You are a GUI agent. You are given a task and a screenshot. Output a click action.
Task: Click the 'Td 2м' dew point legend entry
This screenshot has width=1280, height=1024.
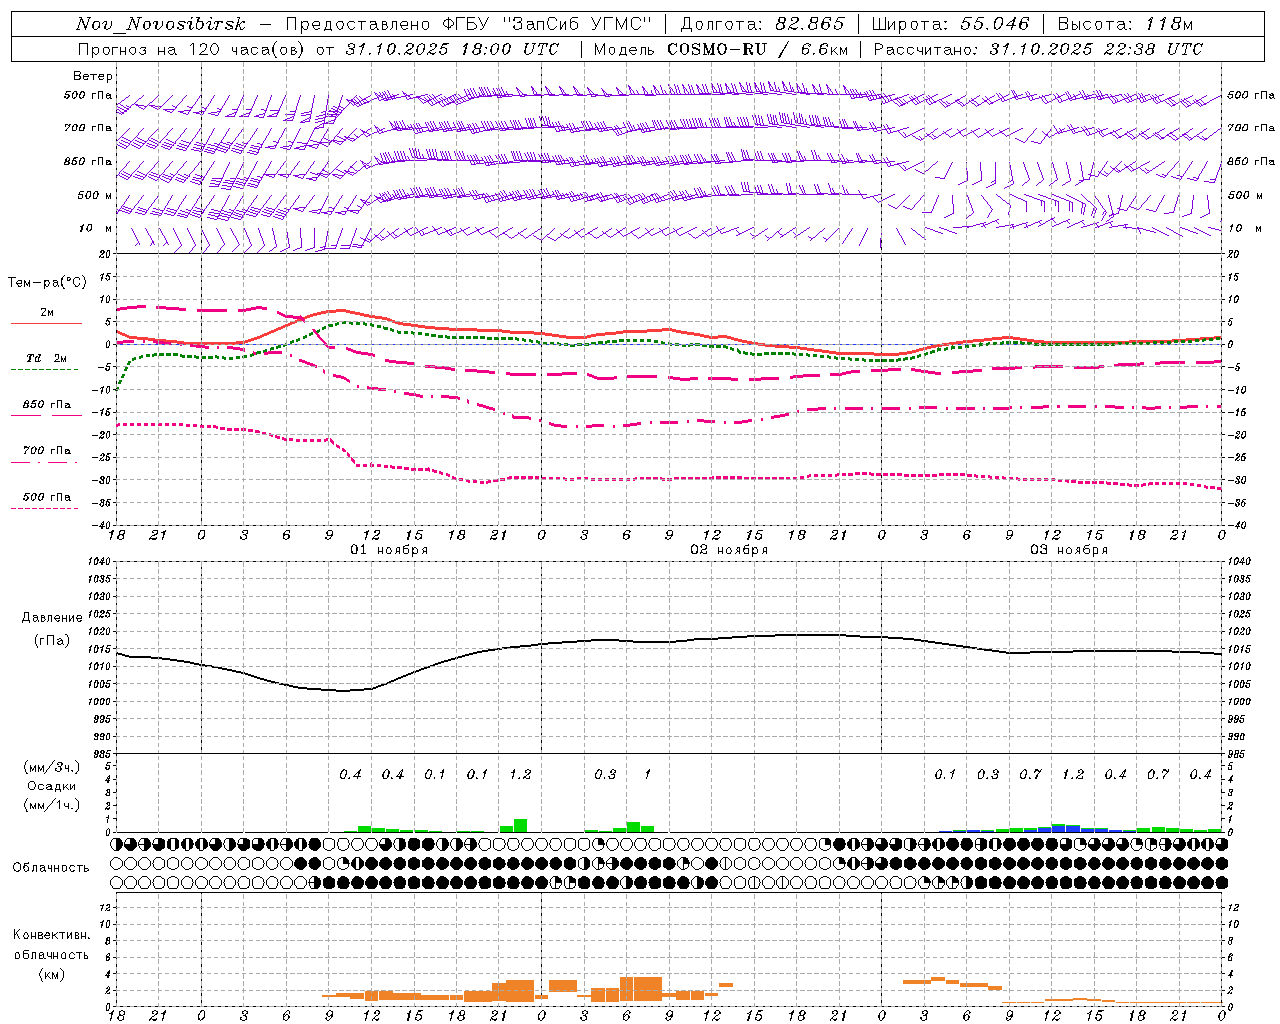tap(46, 358)
